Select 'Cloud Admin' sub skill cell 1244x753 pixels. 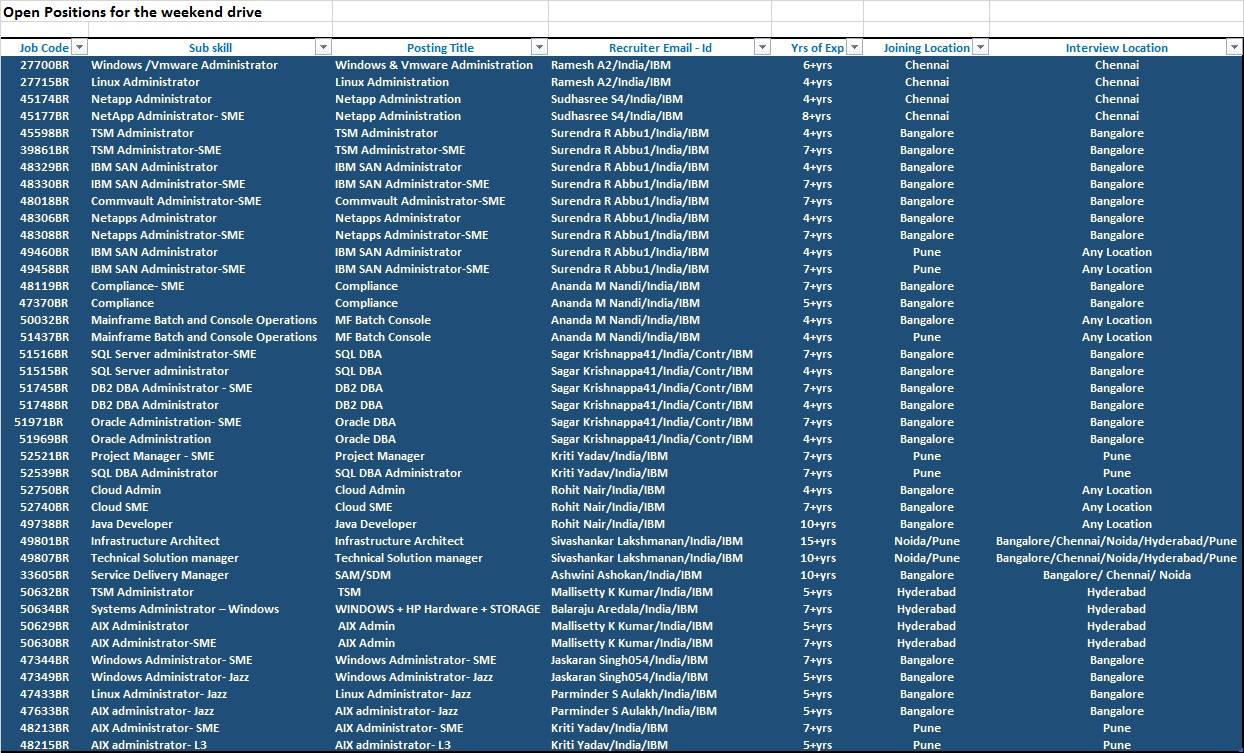point(125,490)
